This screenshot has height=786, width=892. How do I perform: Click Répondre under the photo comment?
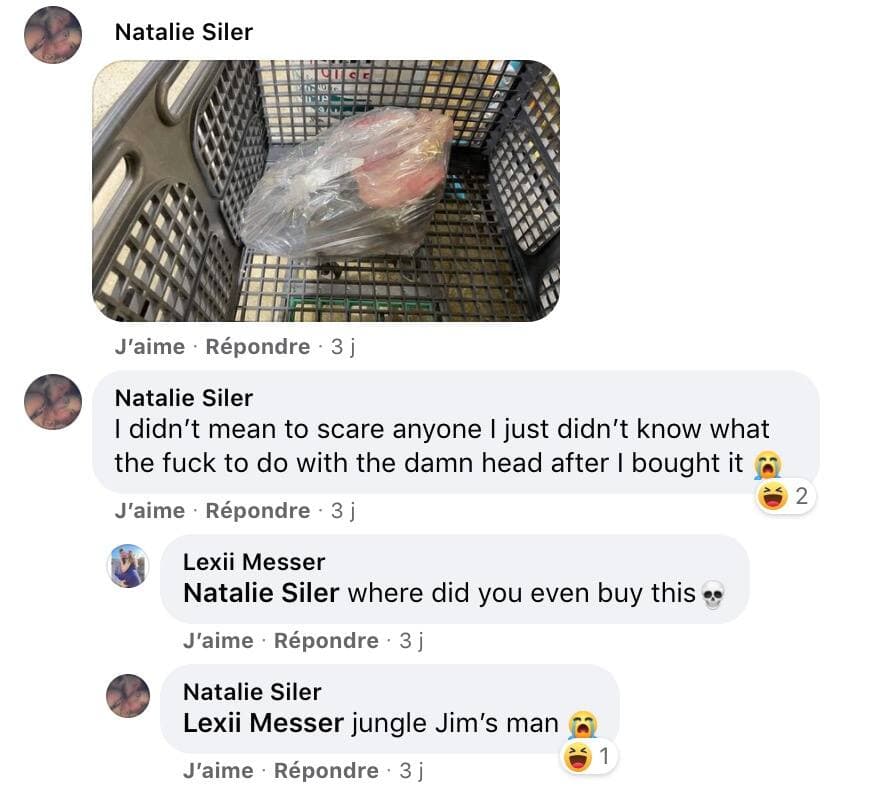[x=258, y=346]
